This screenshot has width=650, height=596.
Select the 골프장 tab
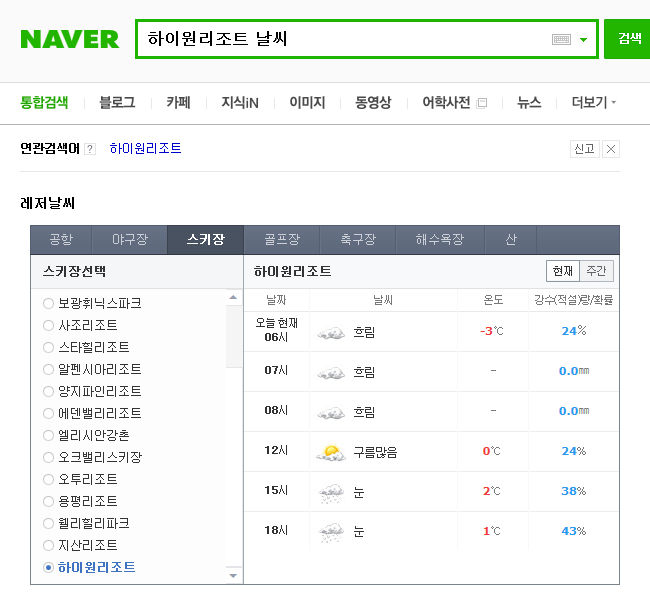[x=282, y=240]
